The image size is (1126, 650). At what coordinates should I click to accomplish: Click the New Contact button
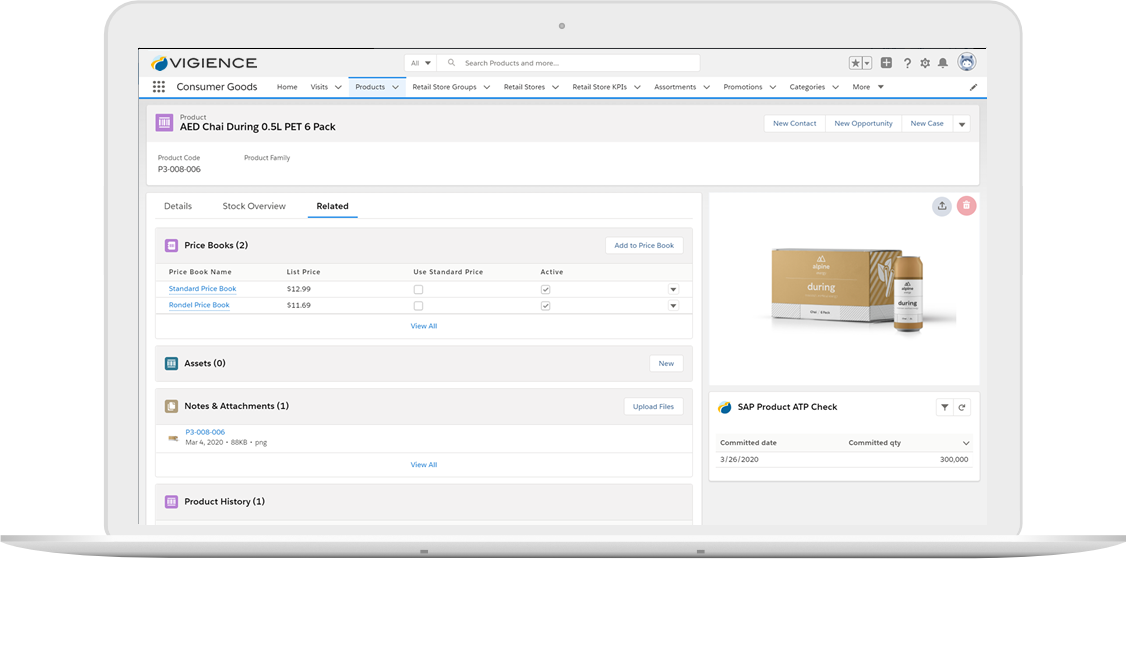point(795,124)
